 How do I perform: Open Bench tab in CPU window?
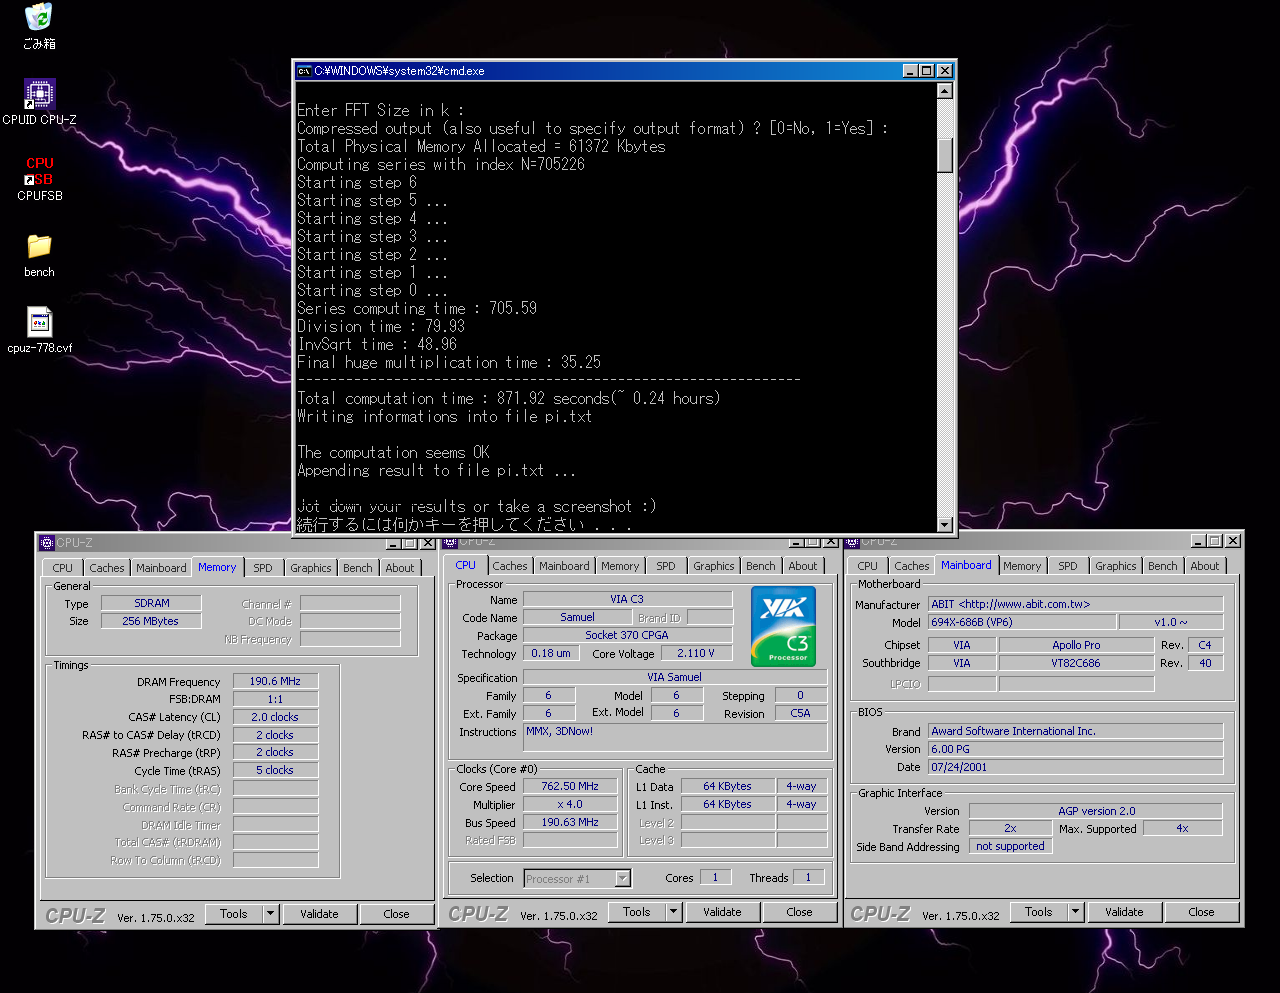[760, 566]
